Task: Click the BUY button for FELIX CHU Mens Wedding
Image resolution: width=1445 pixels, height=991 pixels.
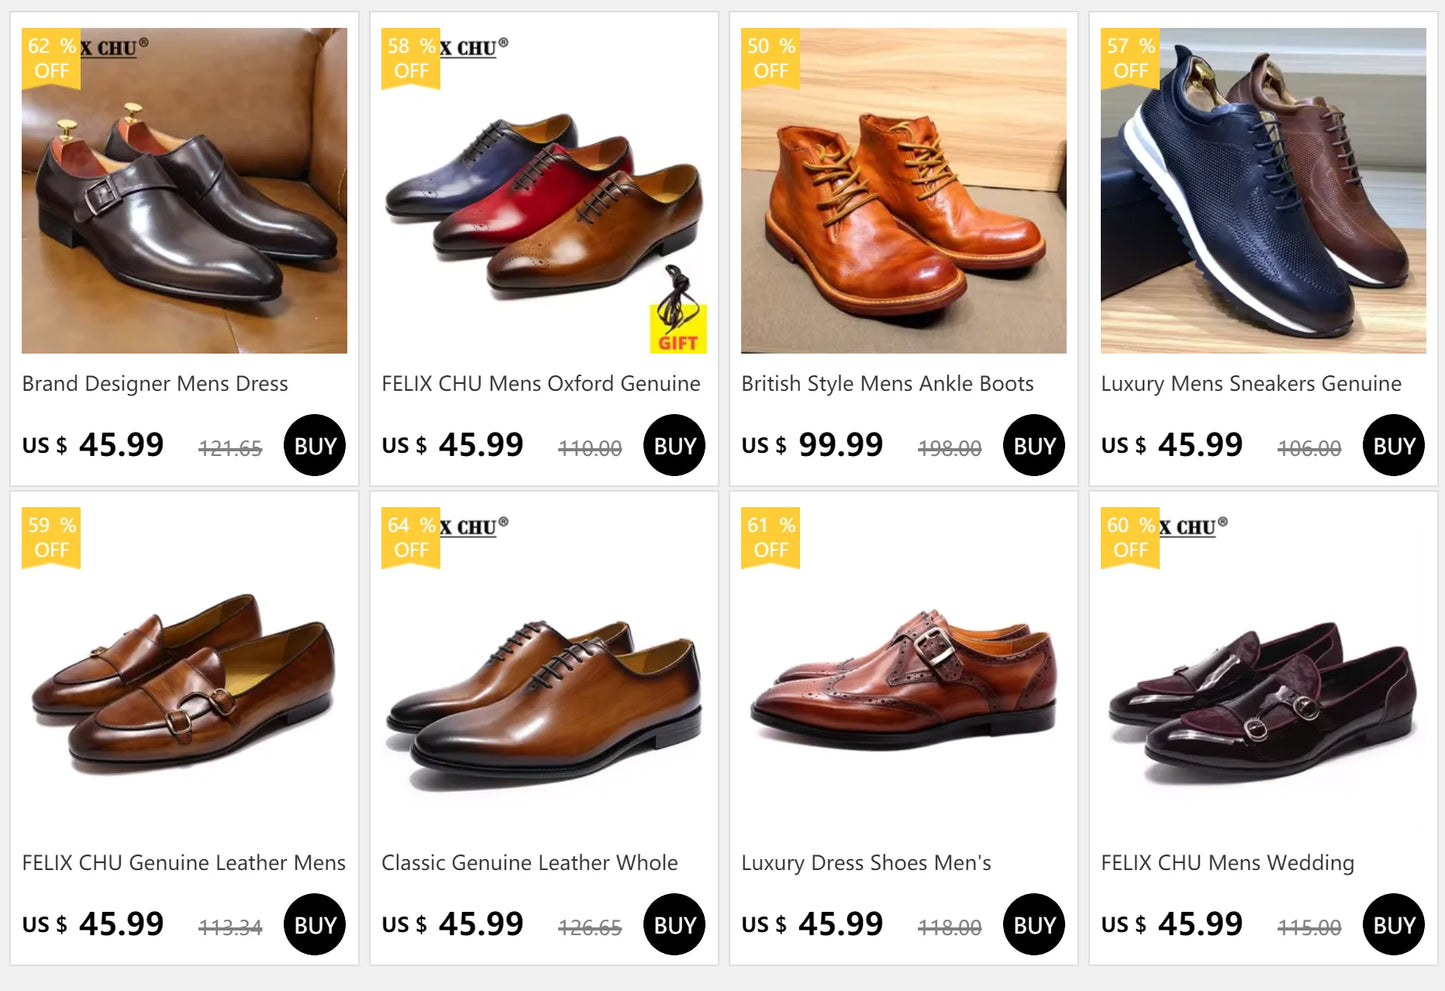Action: (1392, 924)
